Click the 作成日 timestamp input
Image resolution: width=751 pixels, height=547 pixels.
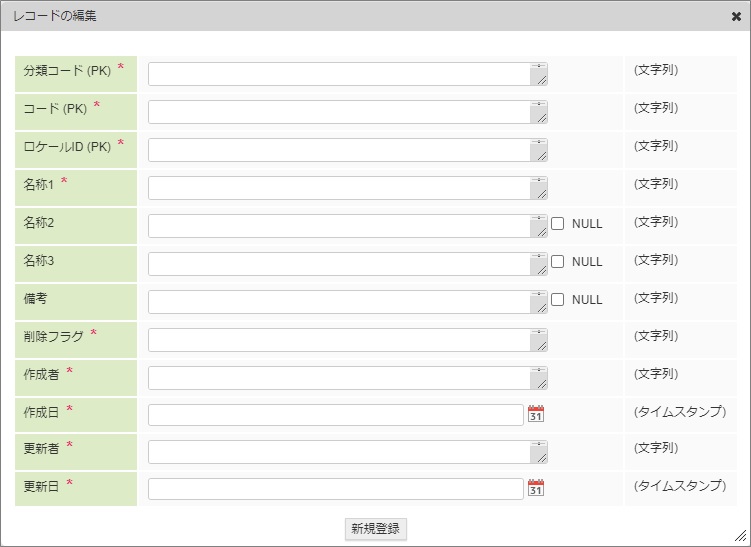click(x=335, y=415)
